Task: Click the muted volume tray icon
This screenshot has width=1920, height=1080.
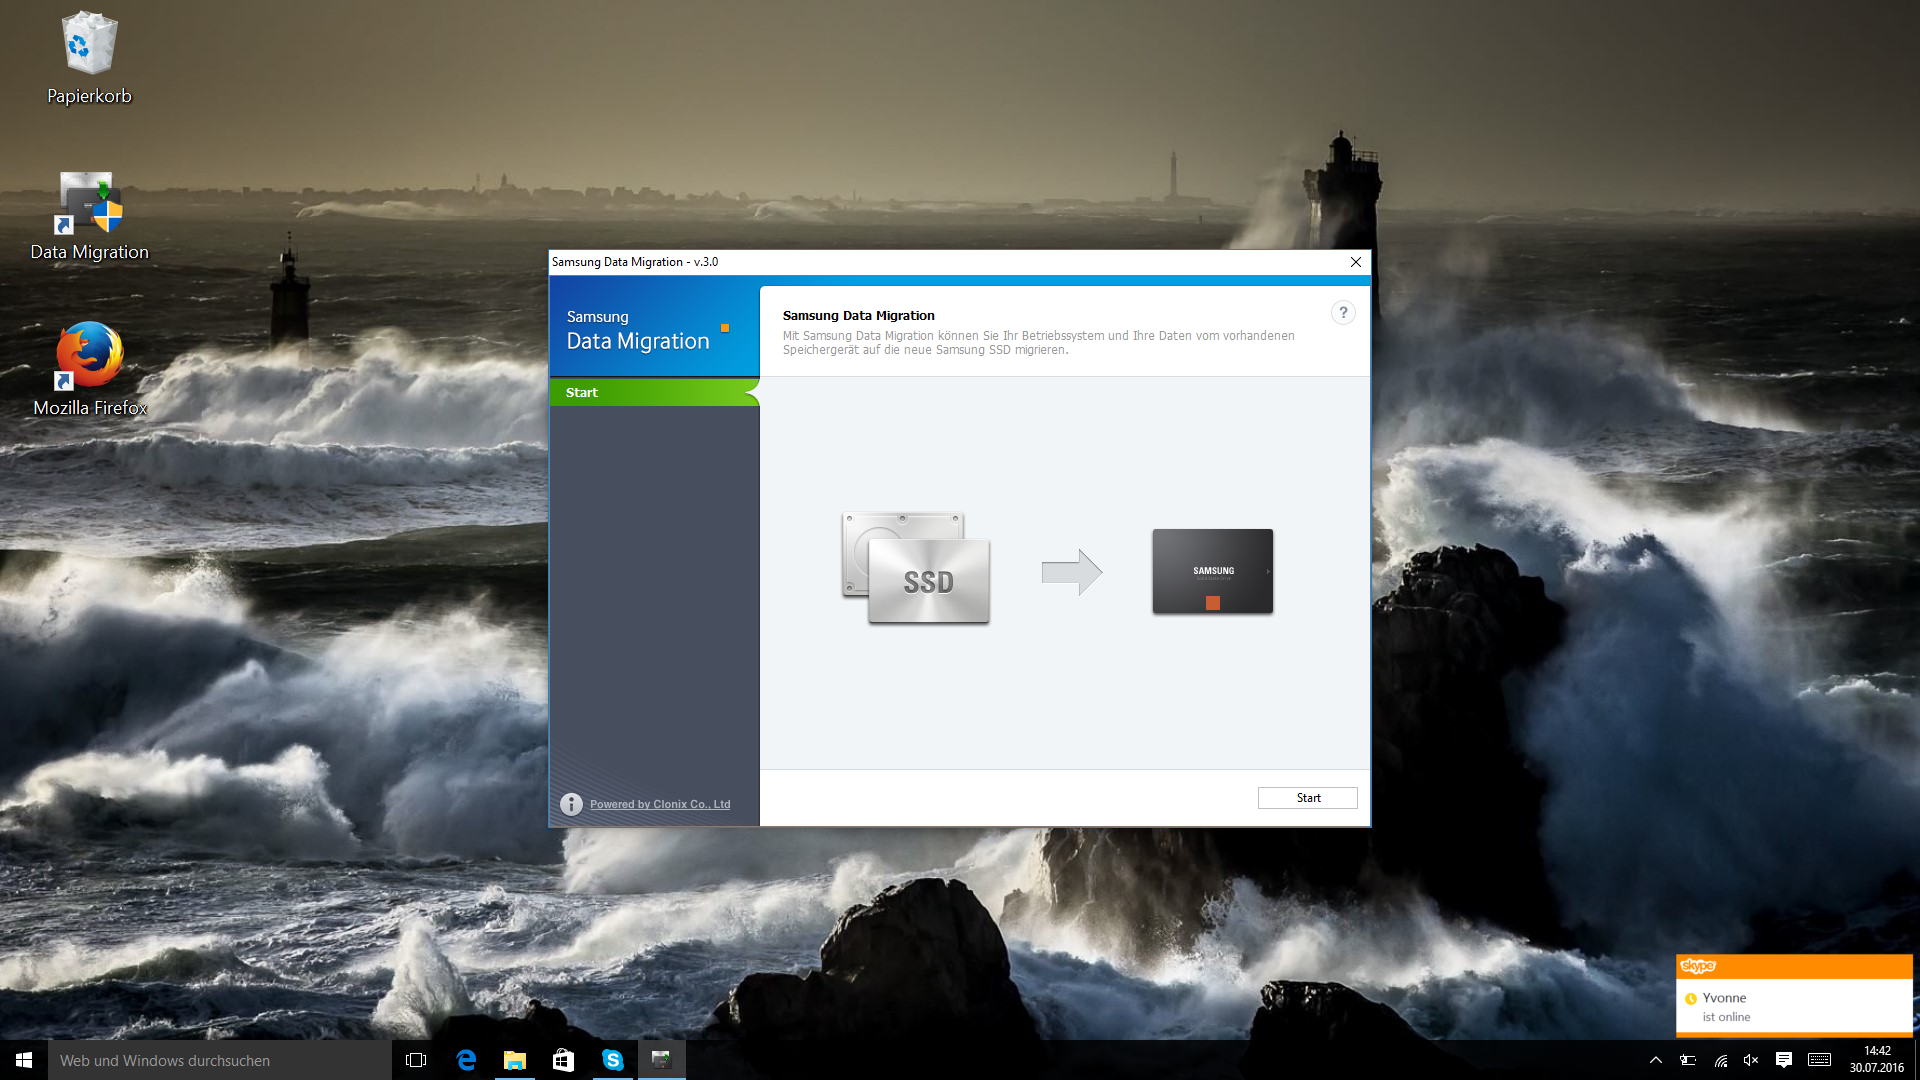Action: [x=1751, y=1060]
